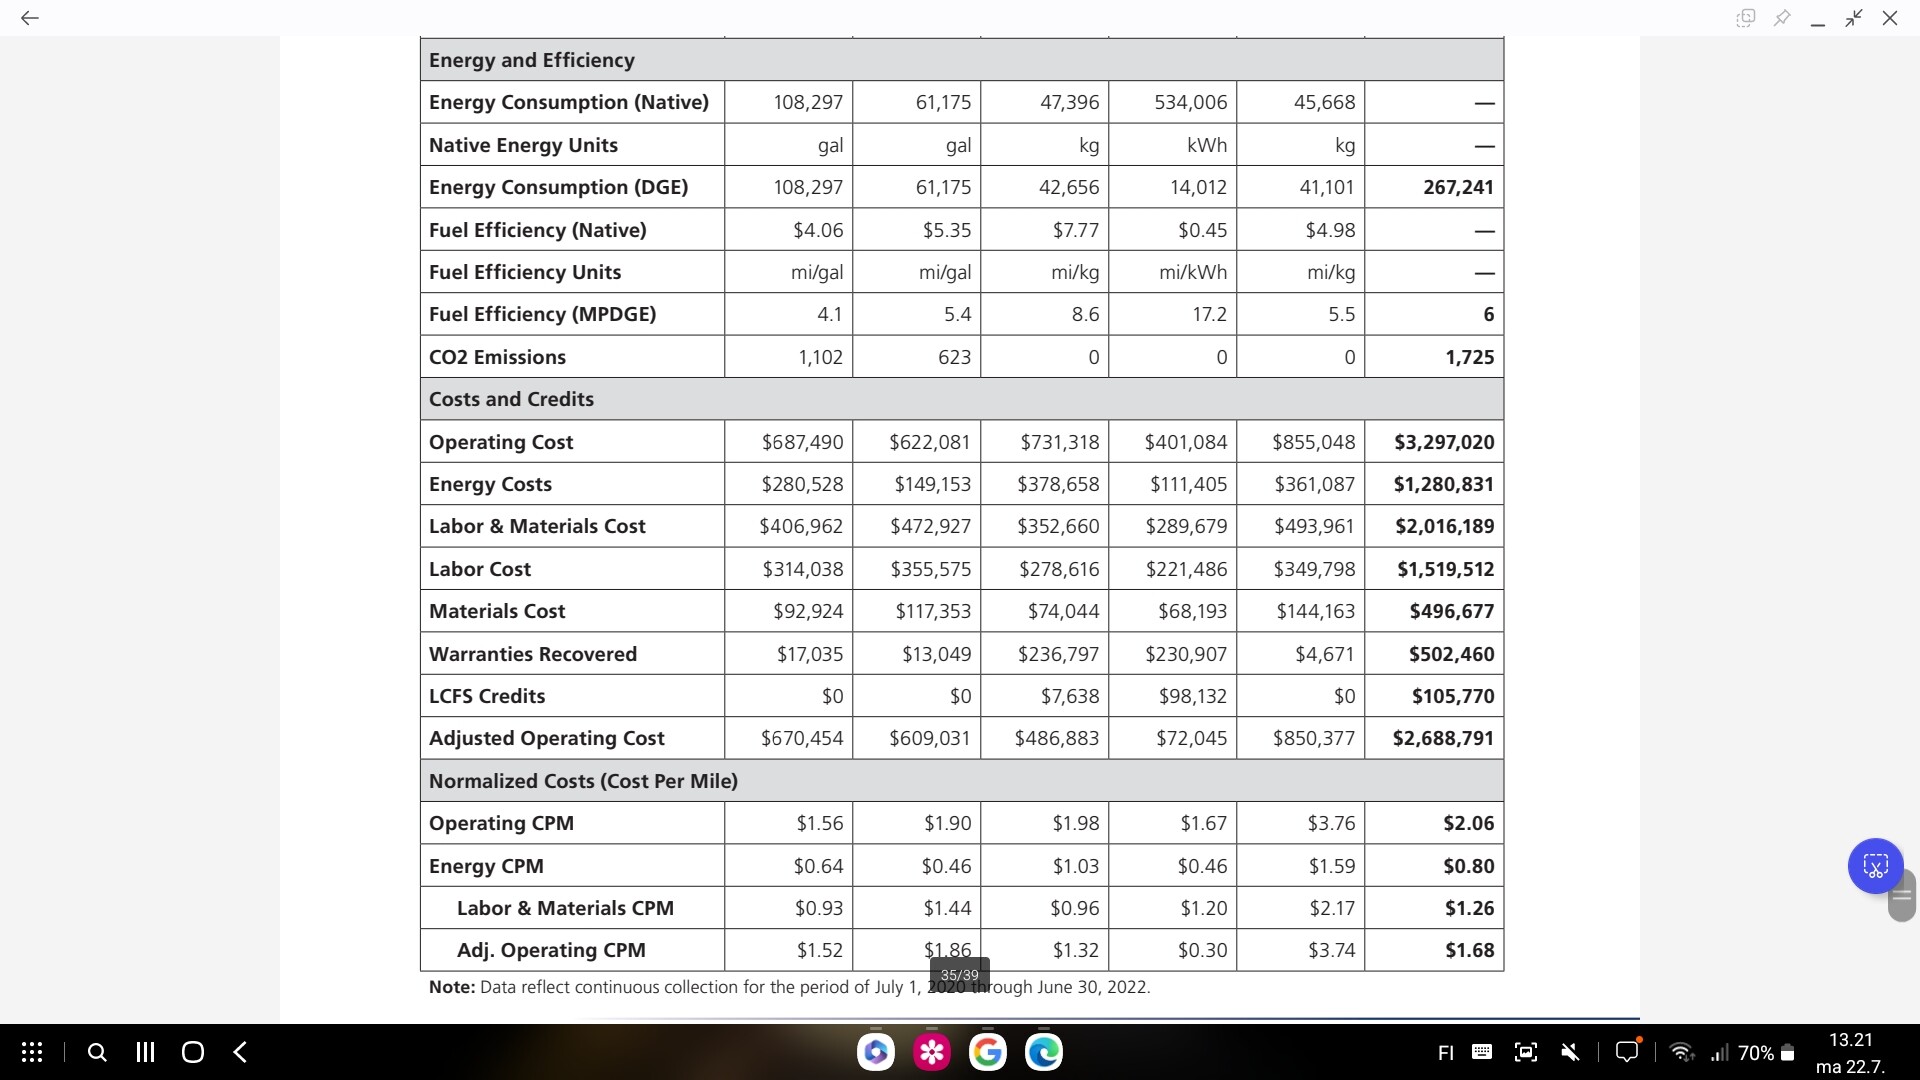Open recent apps button in taskbar
1920x1080 pixels.
point(145,1052)
